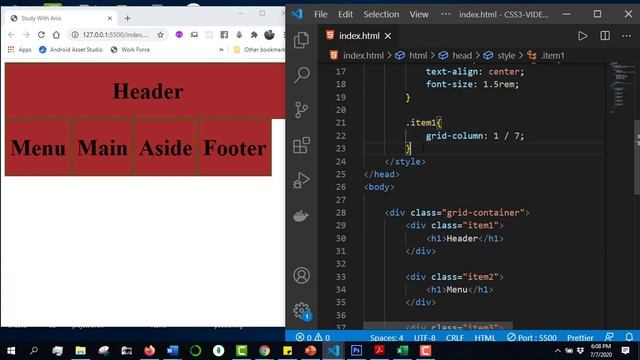Open the purple extension icon in Chrome
The width and height of the screenshot is (640, 360).
(179, 35)
